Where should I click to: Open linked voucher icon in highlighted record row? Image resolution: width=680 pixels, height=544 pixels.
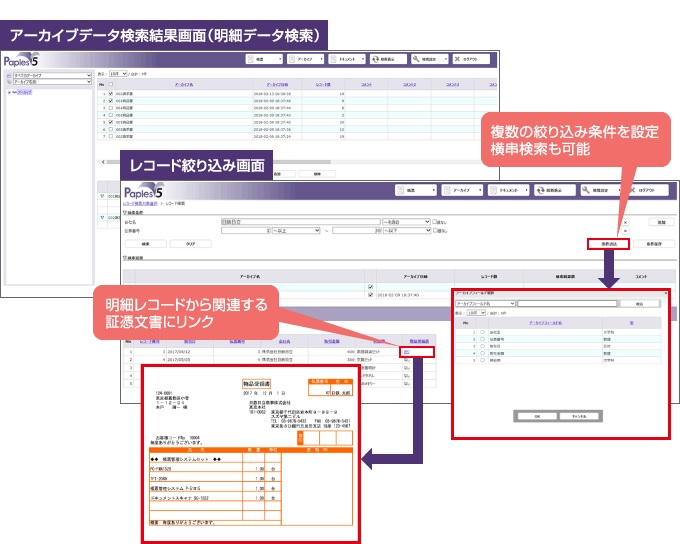(x=407, y=352)
